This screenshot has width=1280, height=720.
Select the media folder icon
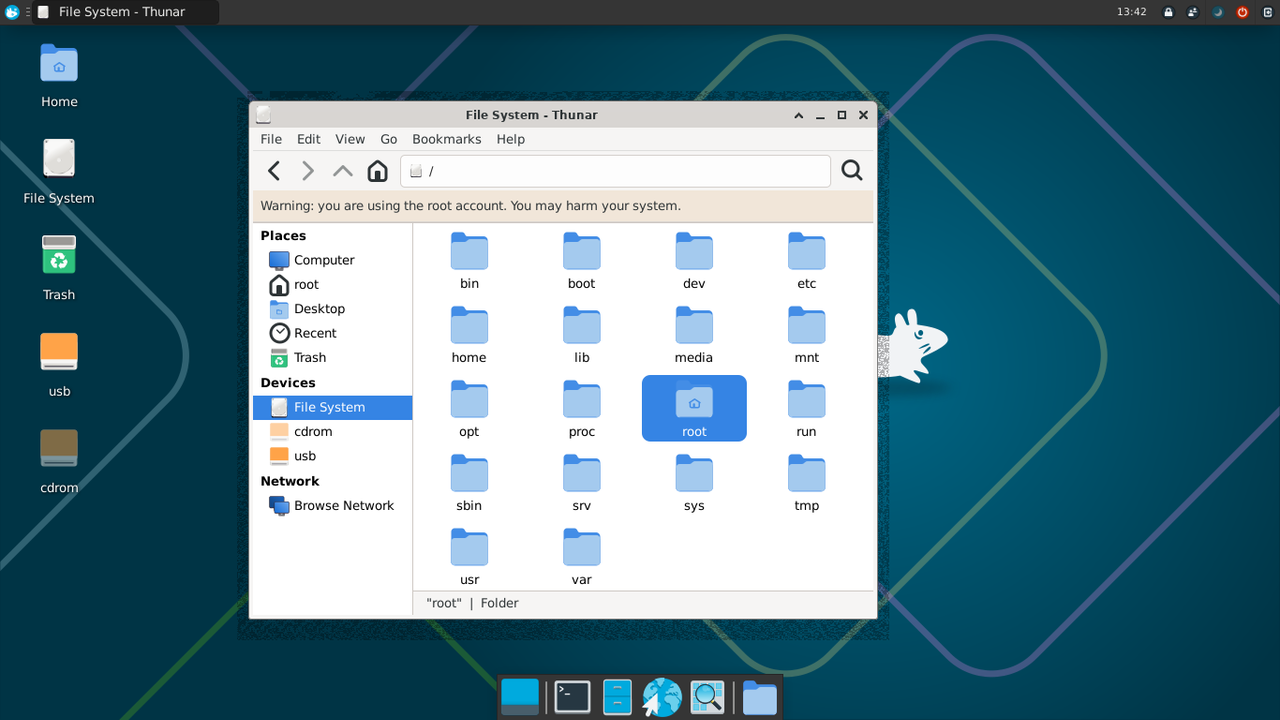(x=694, y=326)
